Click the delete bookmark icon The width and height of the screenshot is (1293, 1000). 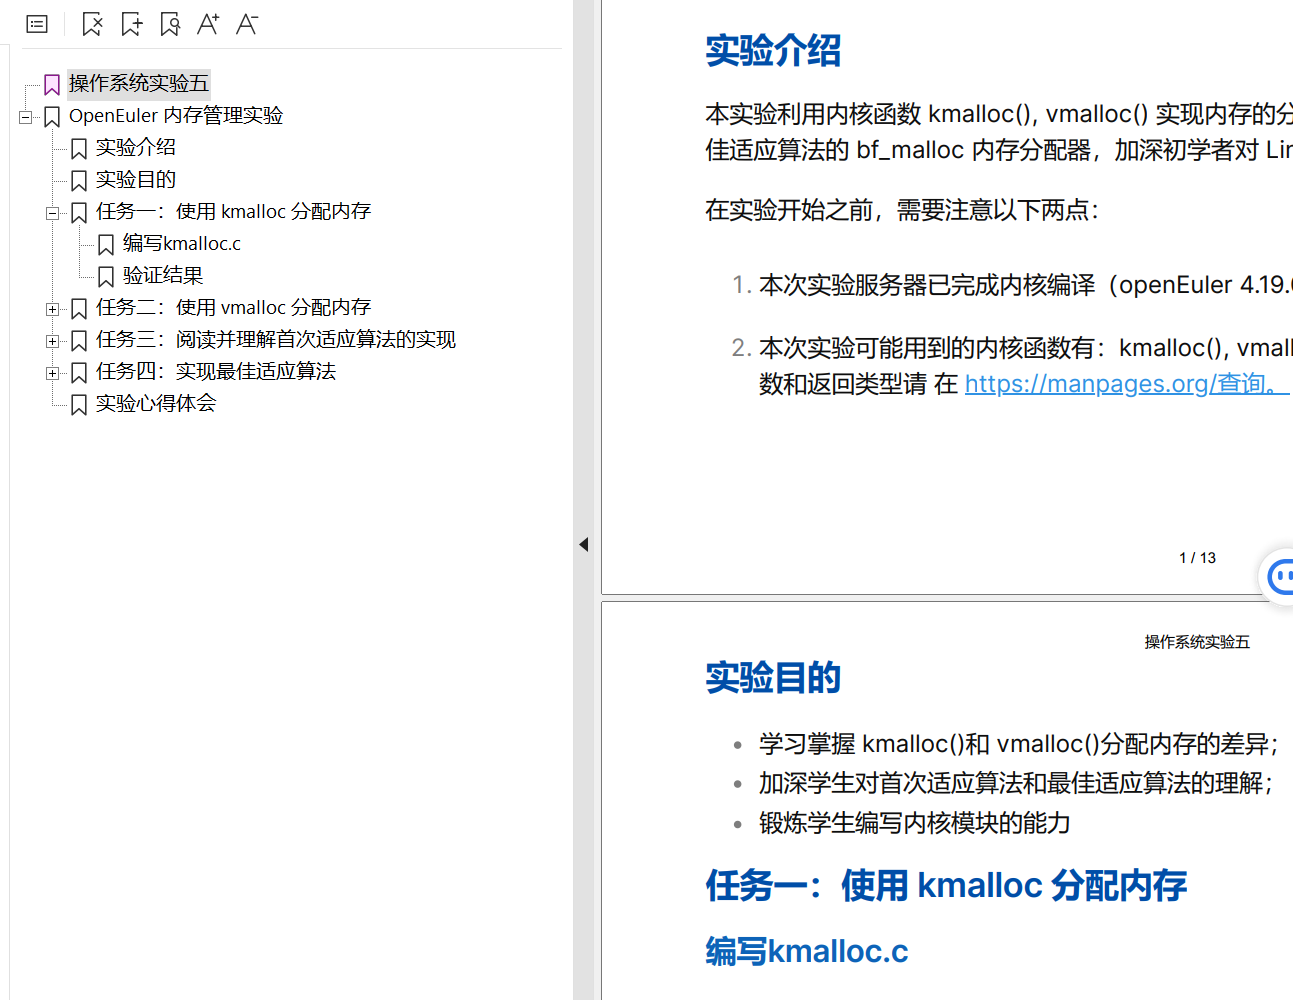click(92, 24)
